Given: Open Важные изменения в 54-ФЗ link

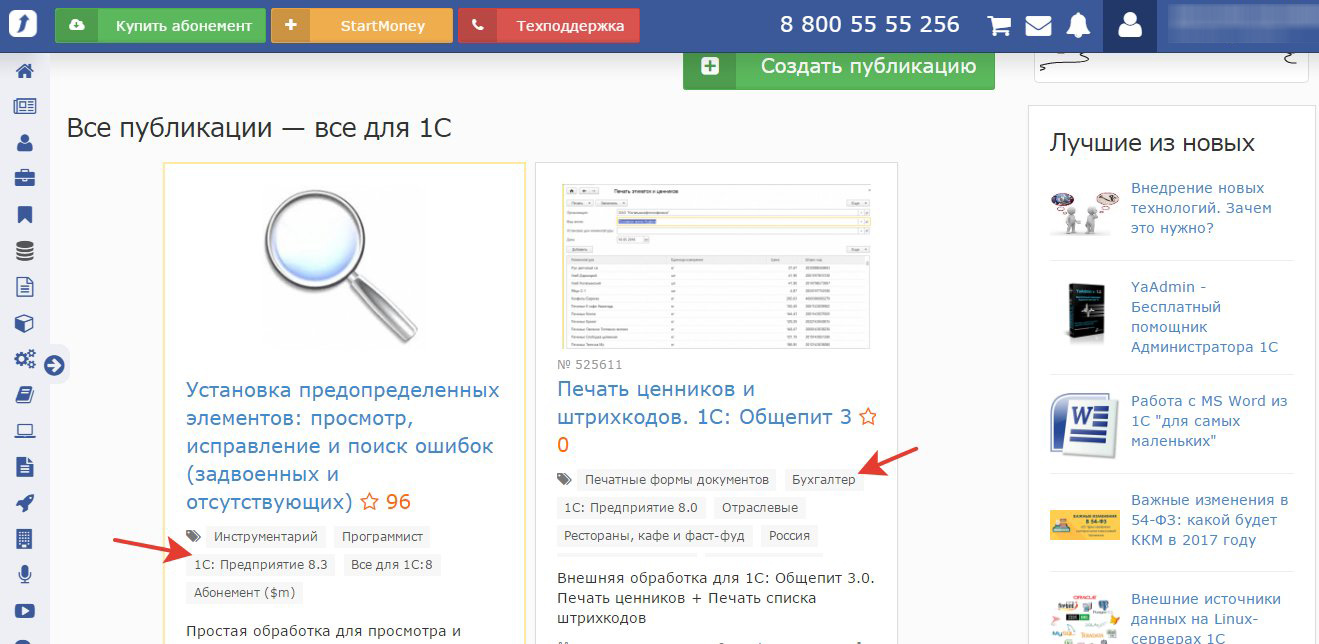Looking at the screenshot, I should tap(1209, 520).
